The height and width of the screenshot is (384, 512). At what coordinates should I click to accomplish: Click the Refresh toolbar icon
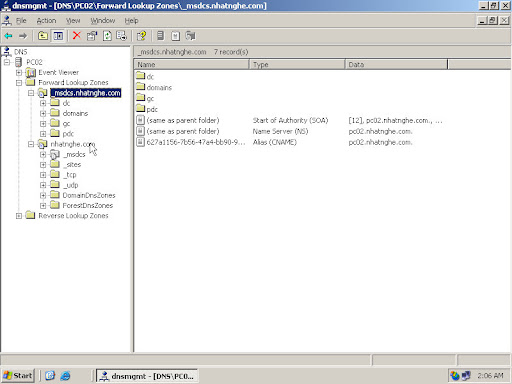click(x=107, y=36)
